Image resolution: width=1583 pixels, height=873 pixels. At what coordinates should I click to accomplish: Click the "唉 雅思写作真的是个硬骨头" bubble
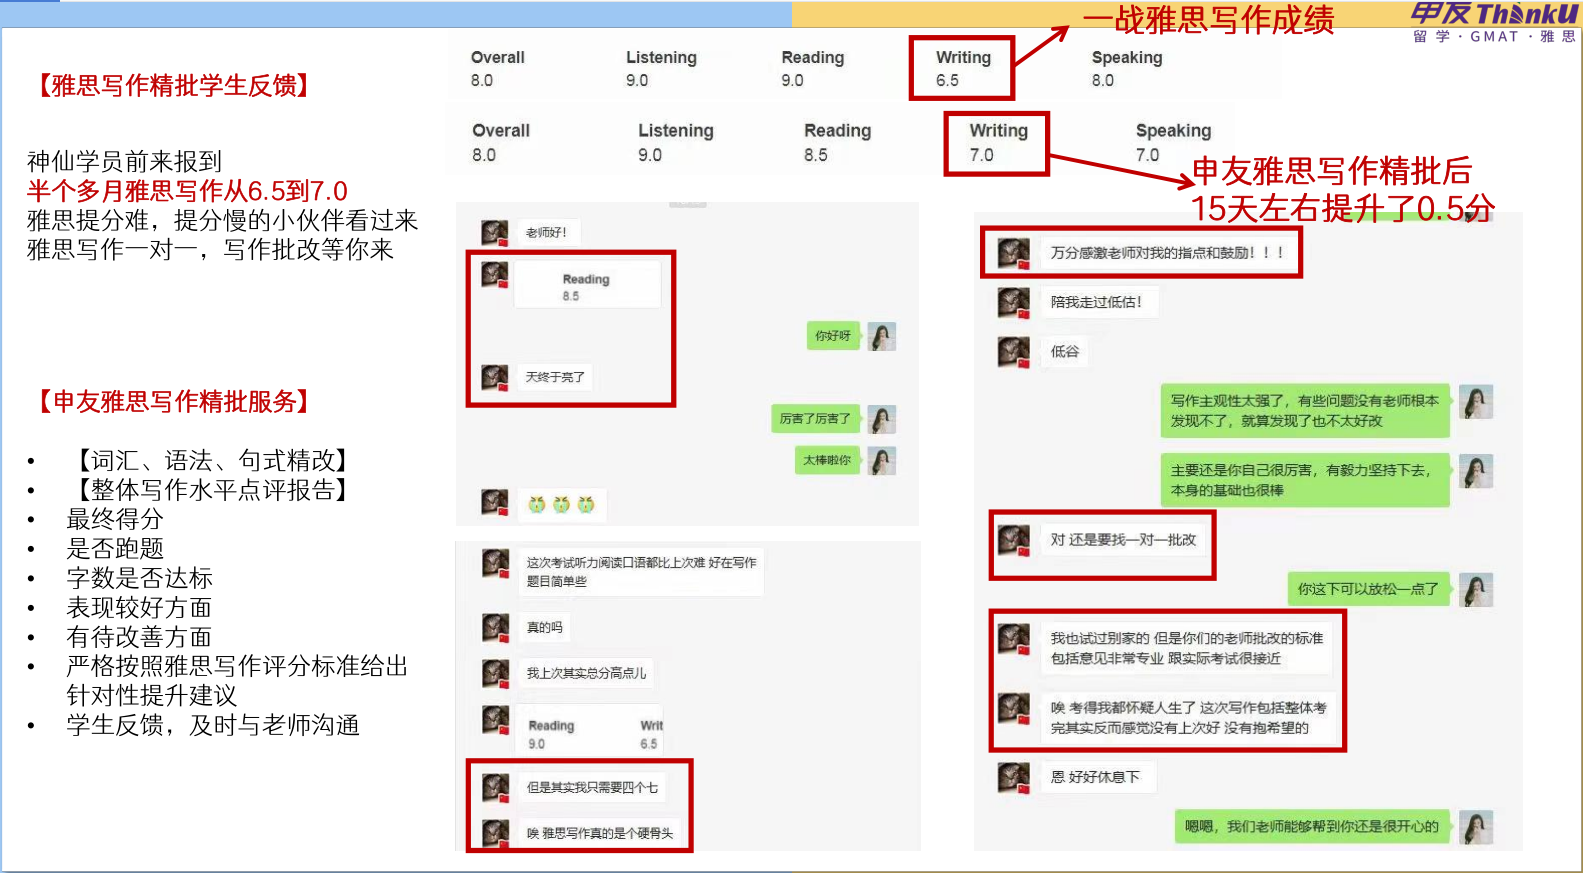coord(600,833)
